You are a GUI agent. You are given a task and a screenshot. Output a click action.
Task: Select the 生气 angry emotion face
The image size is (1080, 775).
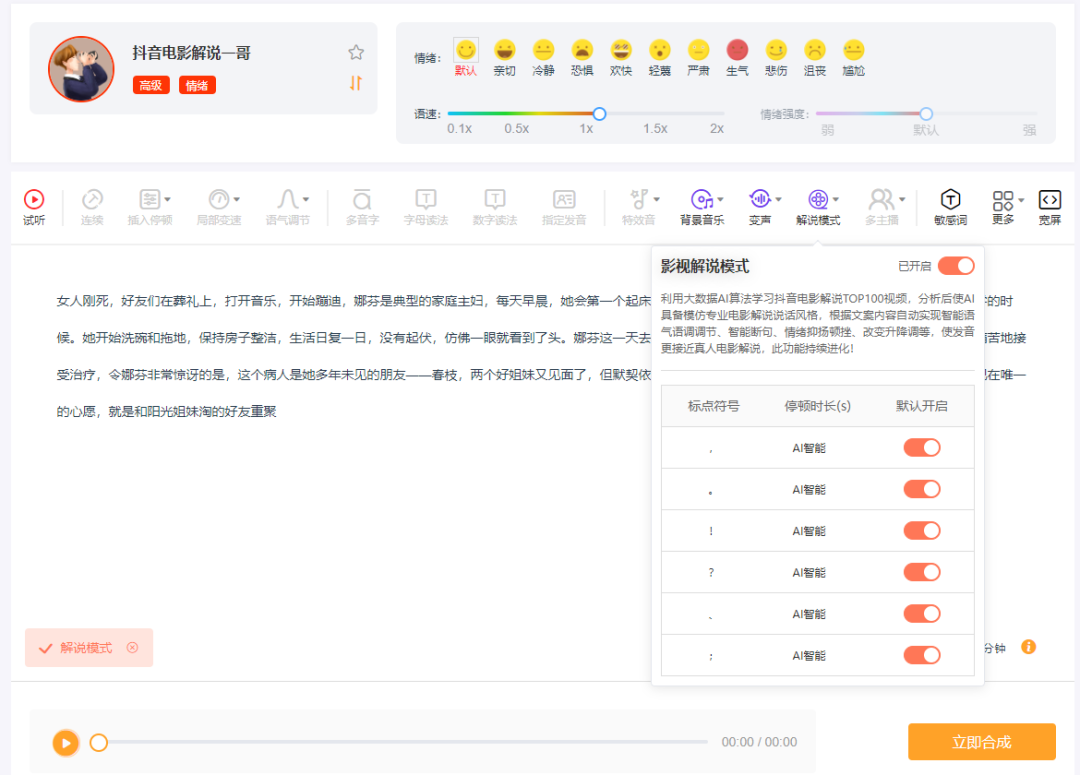(737, 50)
